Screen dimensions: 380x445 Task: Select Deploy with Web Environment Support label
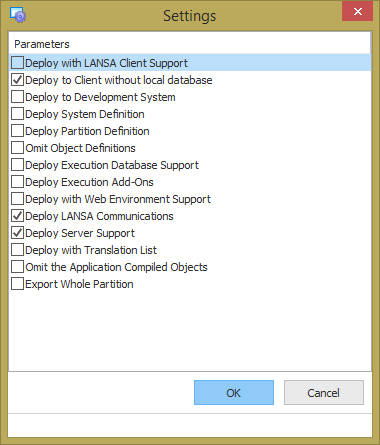point(118,199)
